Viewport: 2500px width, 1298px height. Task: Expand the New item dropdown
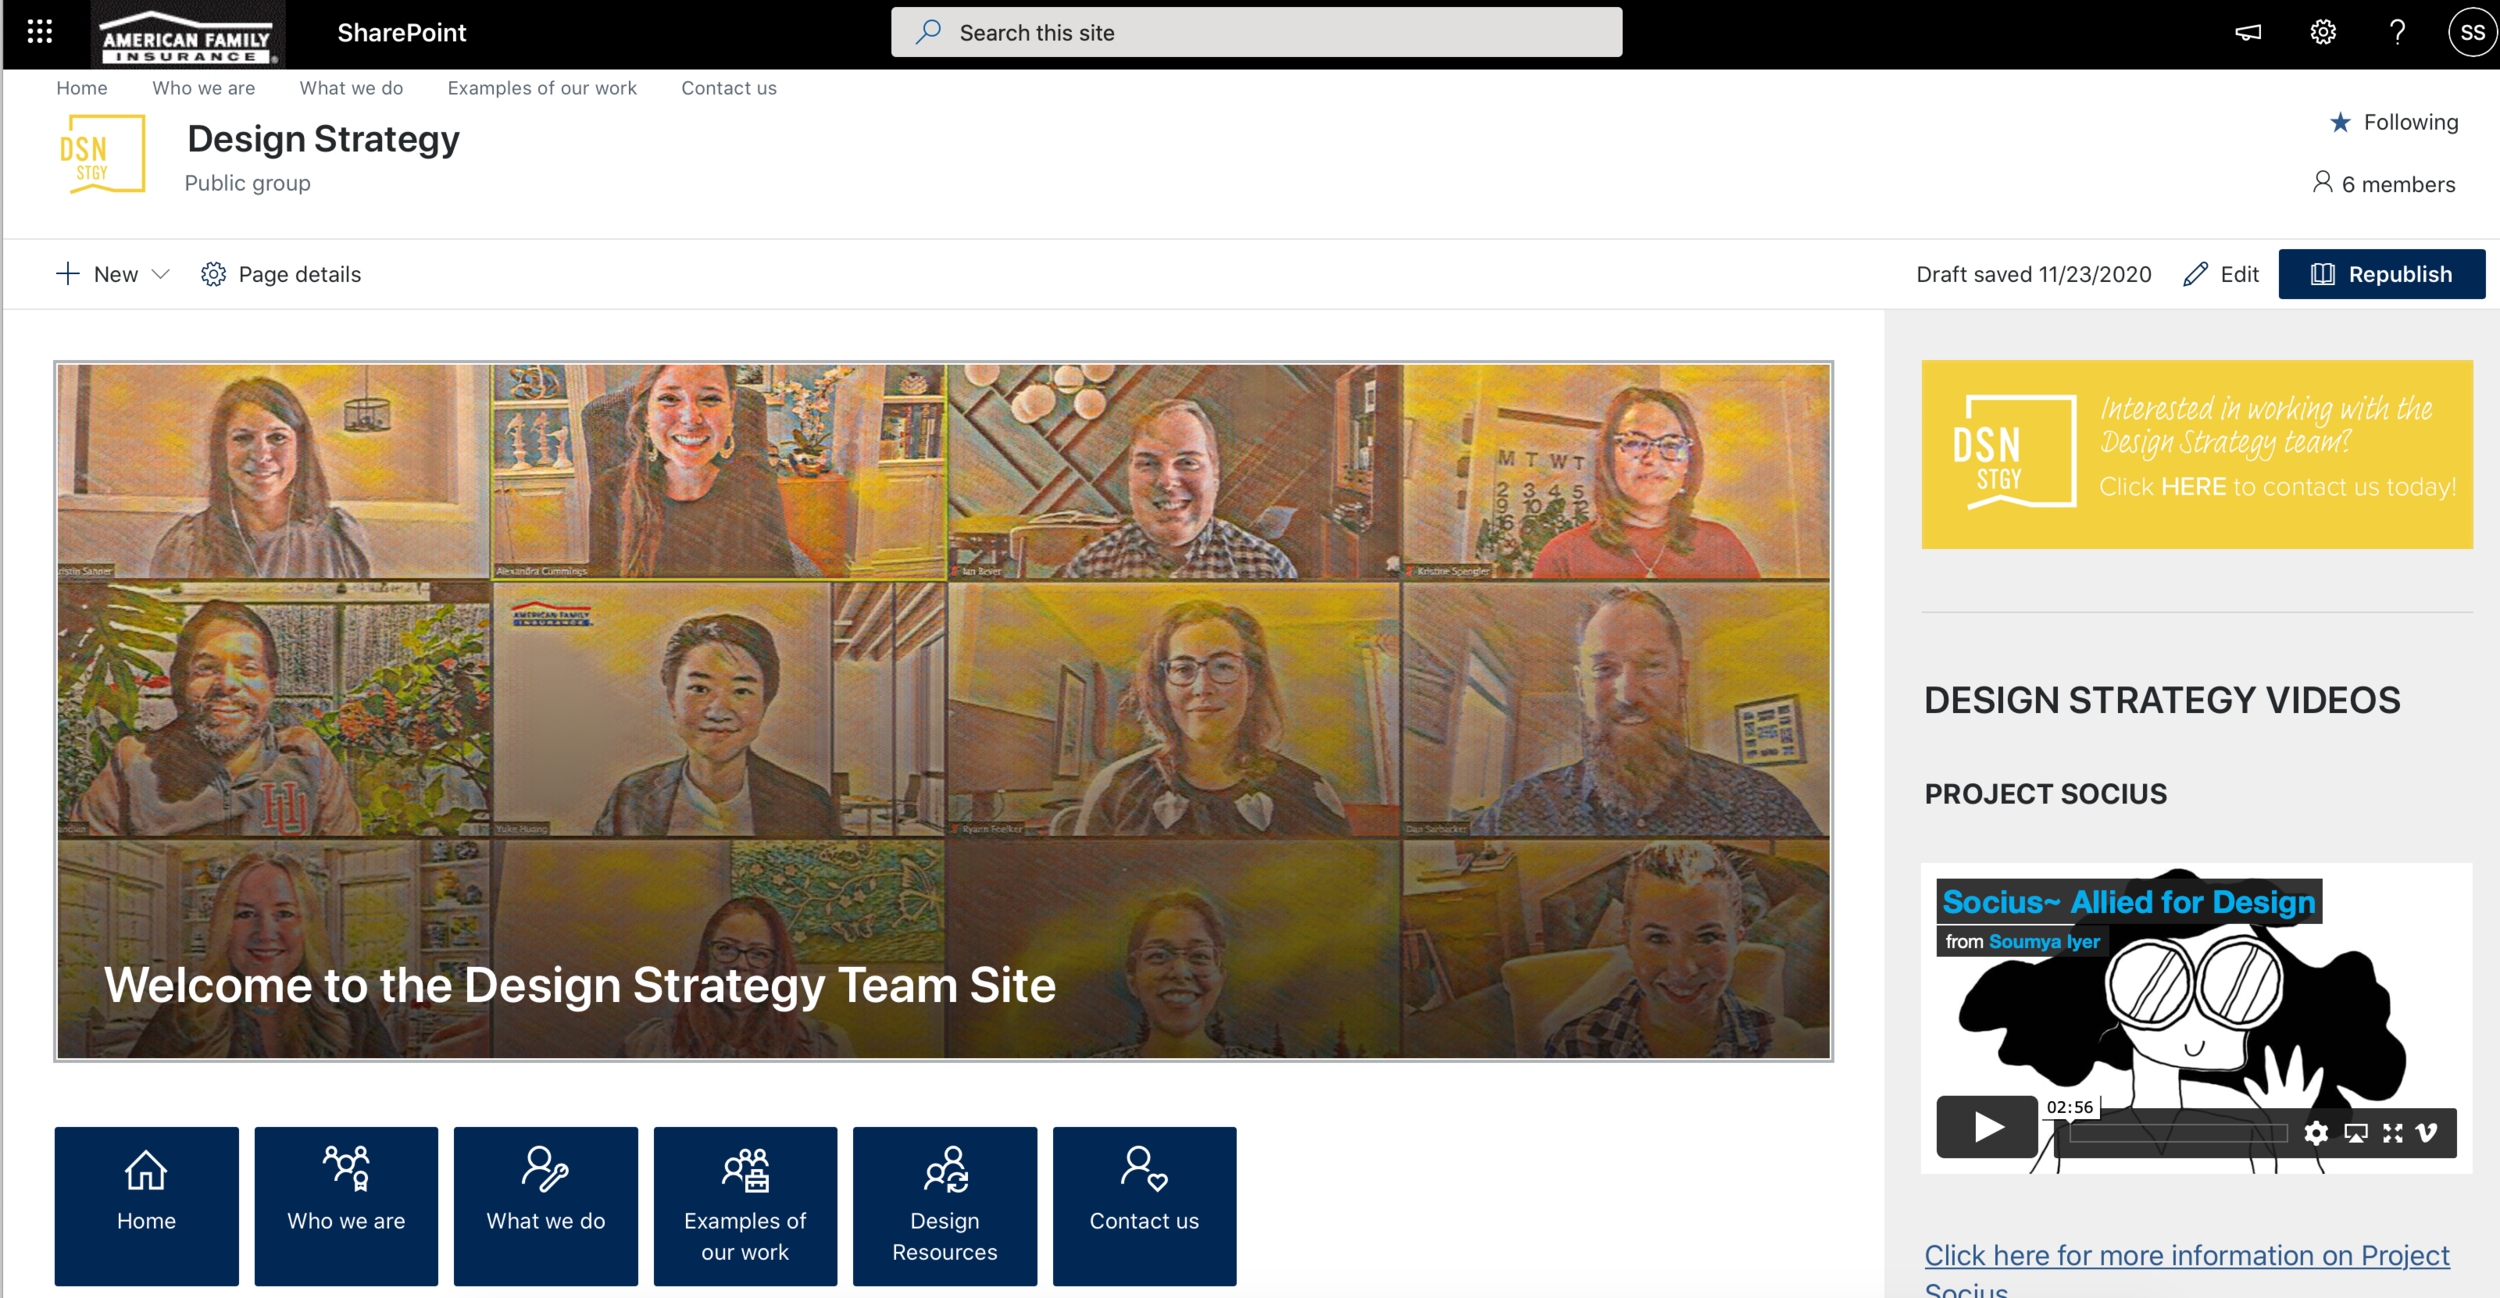[161, 273]
